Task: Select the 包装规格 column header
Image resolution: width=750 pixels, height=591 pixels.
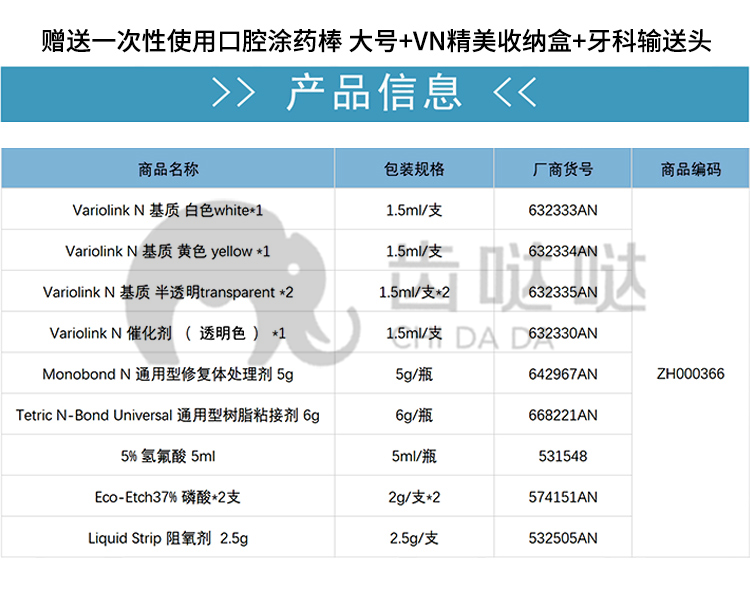Action: (x=414, y=169)
